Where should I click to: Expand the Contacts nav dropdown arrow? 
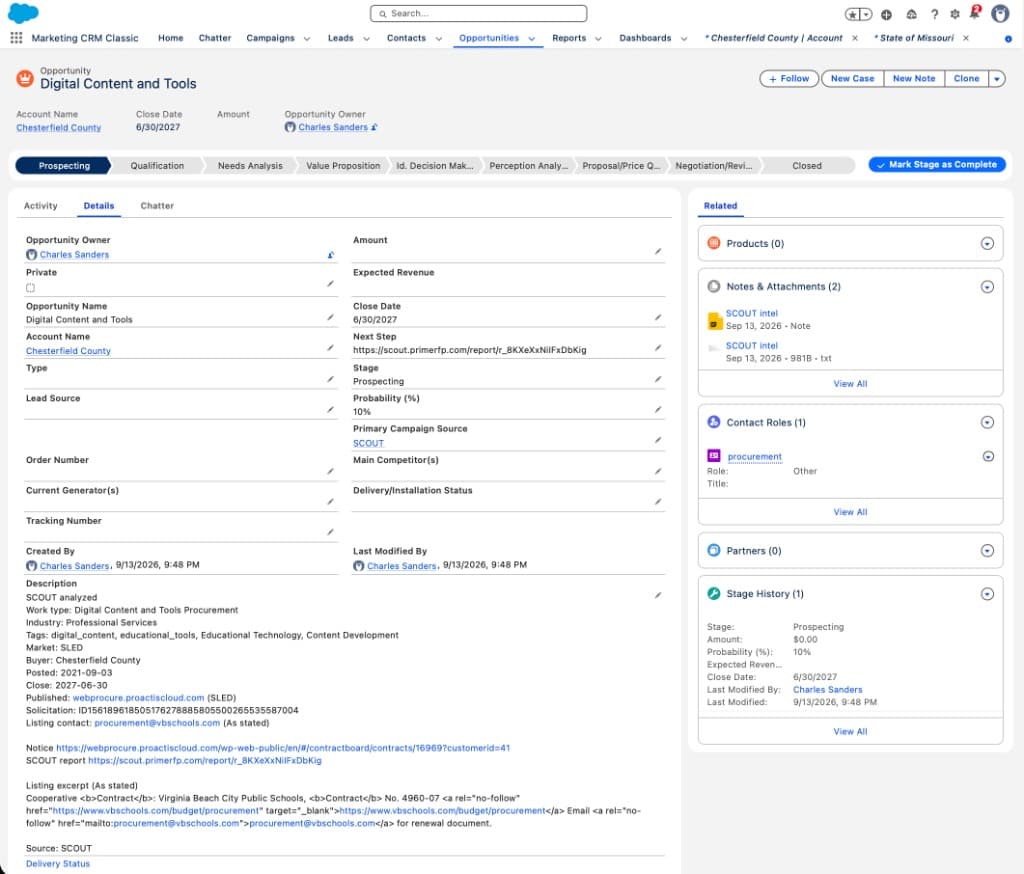439,39
